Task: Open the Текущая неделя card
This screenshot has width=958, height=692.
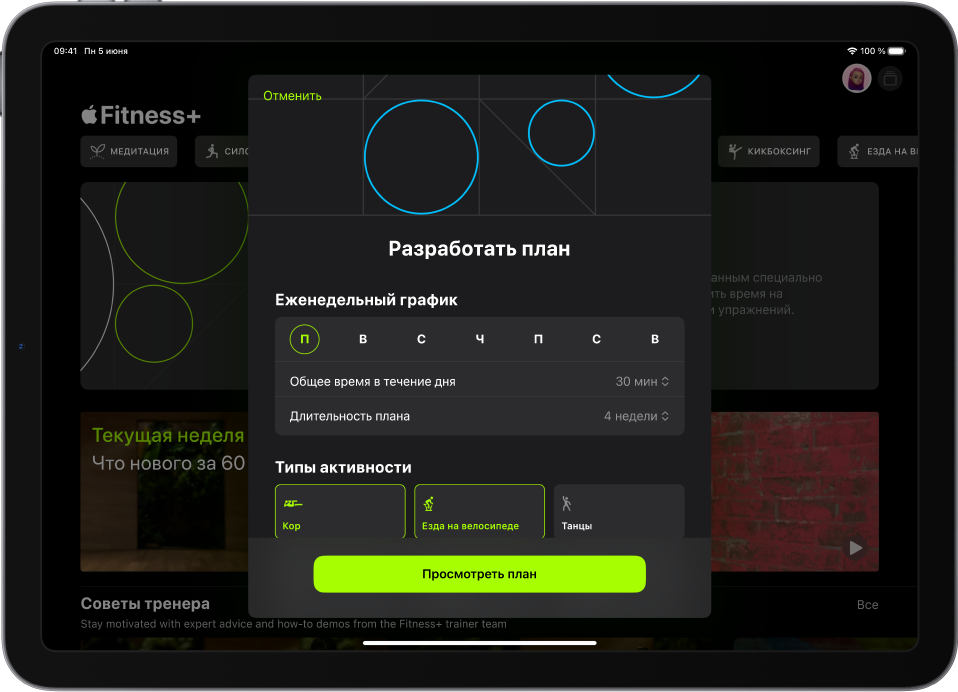Action: click(x=164, y=492)
